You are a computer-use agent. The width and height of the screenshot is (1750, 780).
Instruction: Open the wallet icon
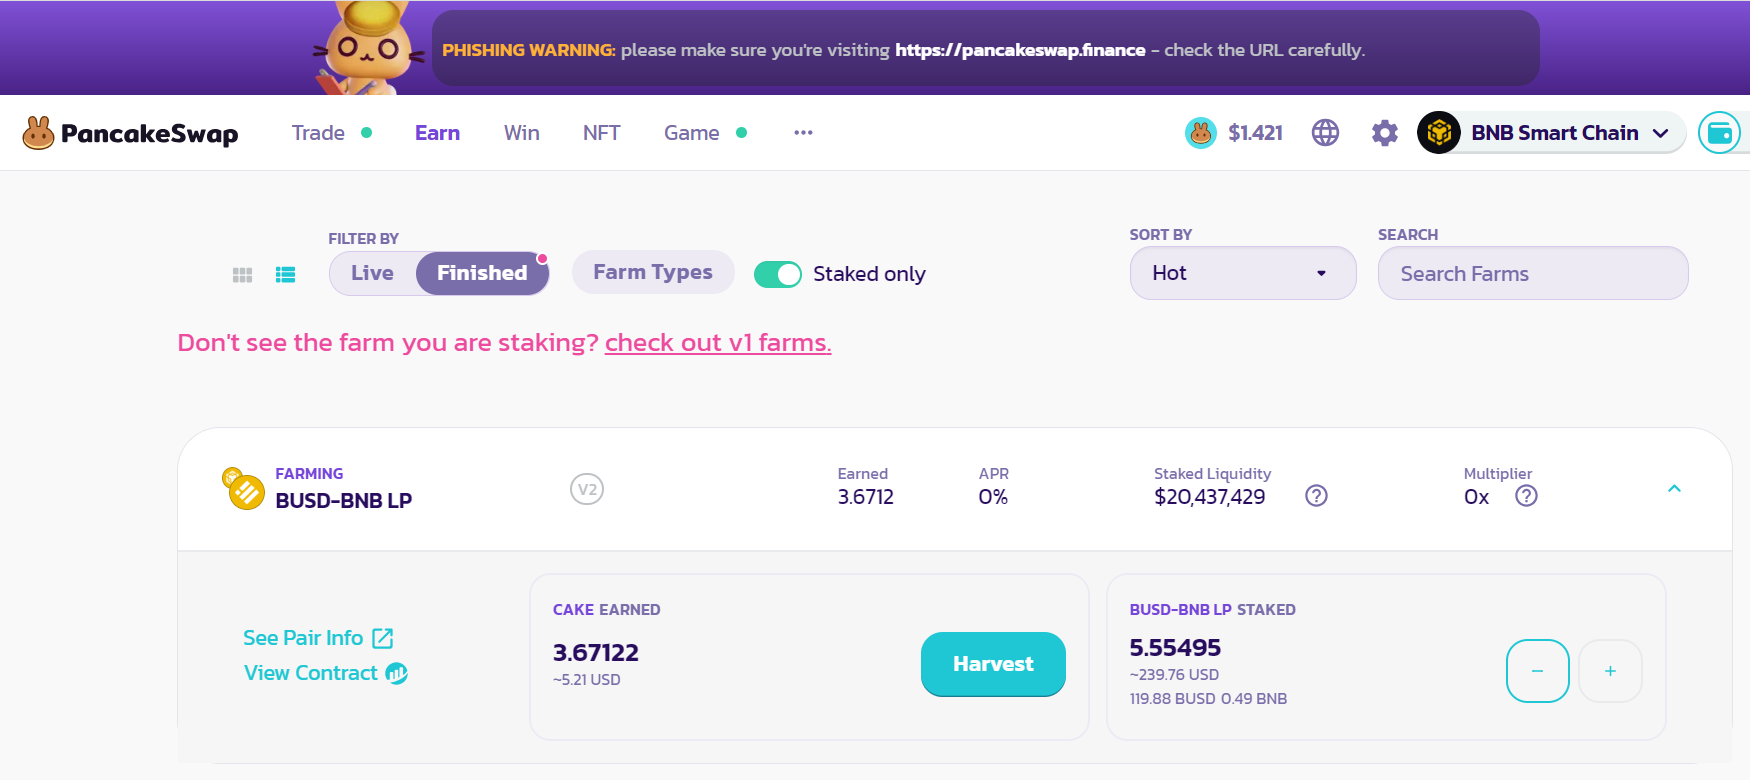[1719, 133]
